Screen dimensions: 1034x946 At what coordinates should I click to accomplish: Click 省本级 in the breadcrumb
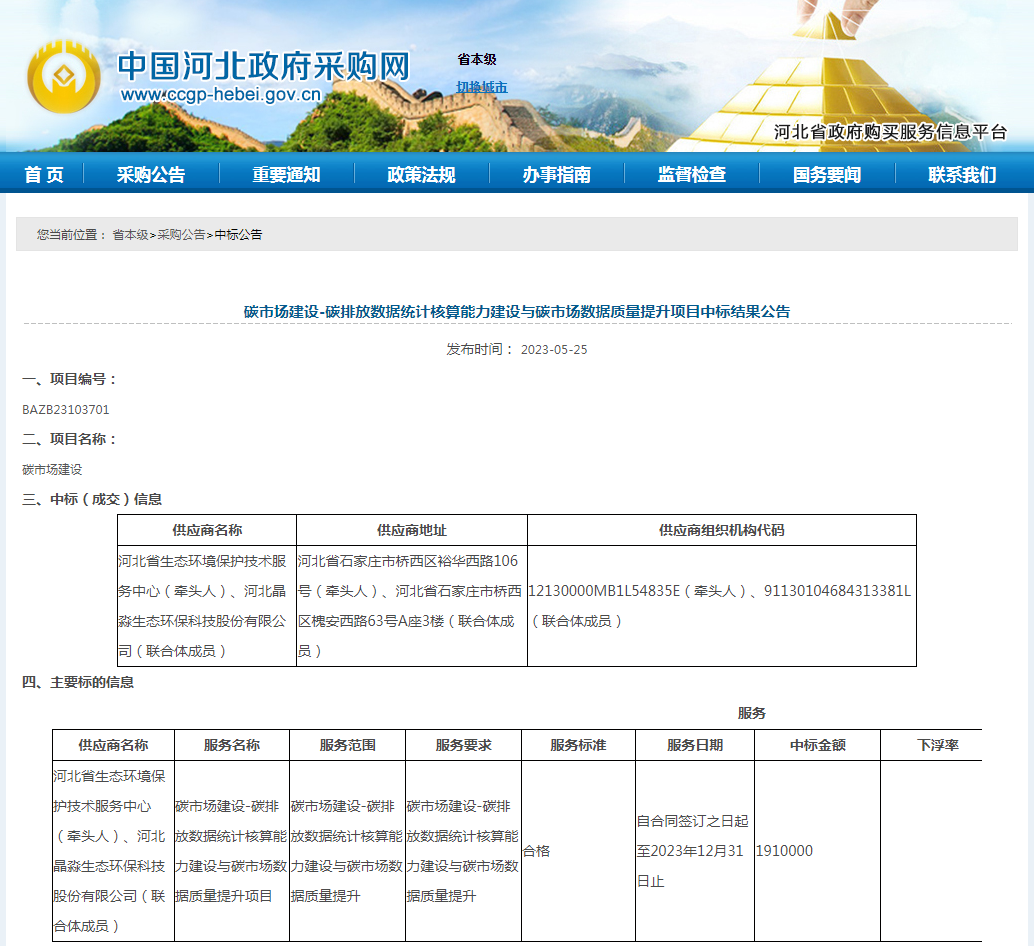point(131,235)
